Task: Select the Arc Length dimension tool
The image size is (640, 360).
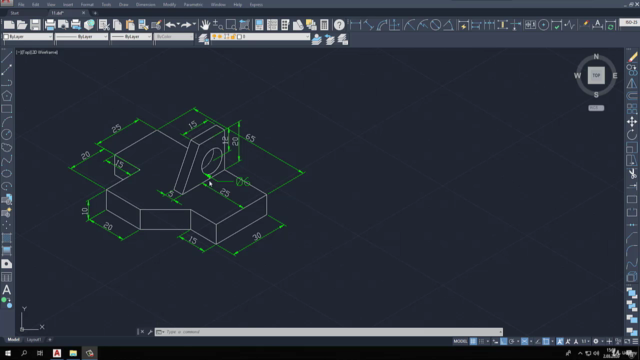Action: coord(382,25)
